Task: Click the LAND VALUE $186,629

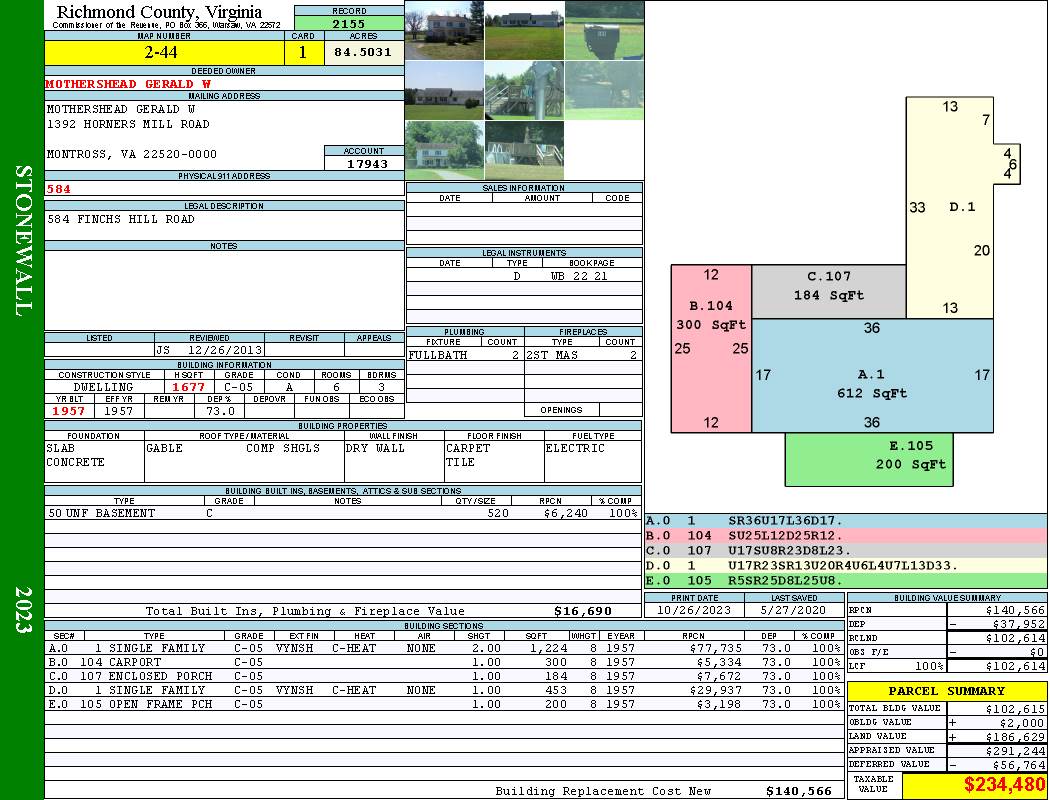Action: [1015, 737]
